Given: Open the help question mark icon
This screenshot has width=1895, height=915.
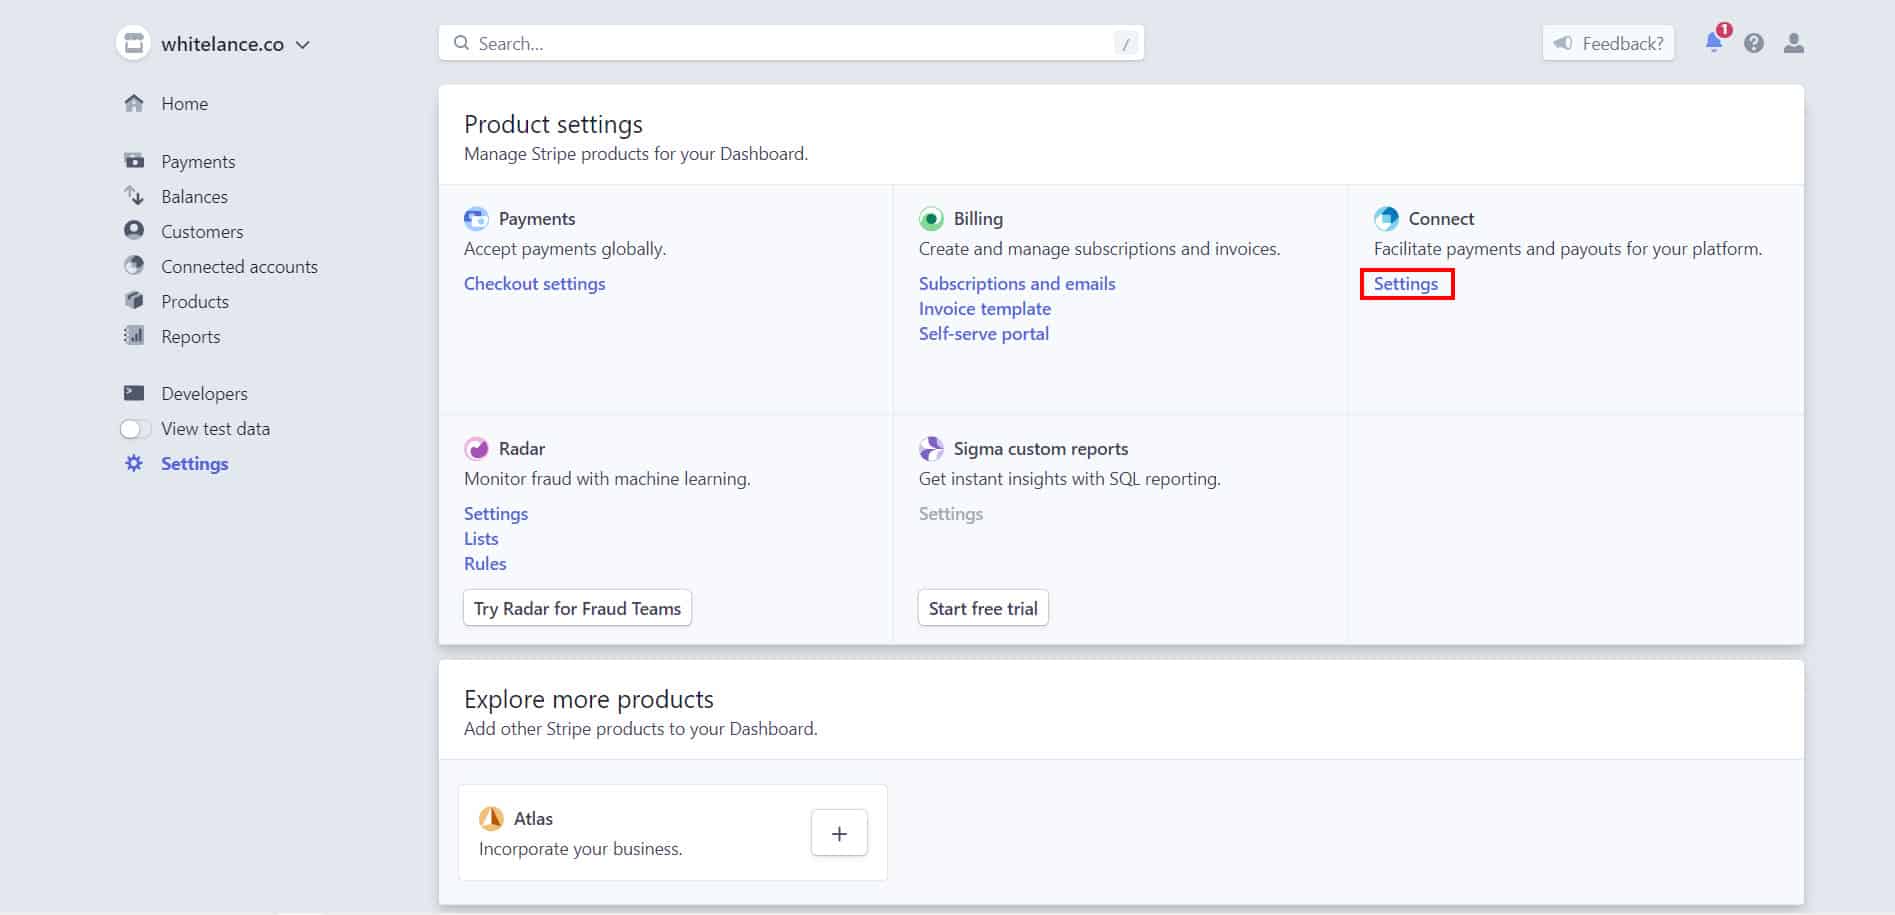Looking at the screenshot, I should [x=1754, y=43].
